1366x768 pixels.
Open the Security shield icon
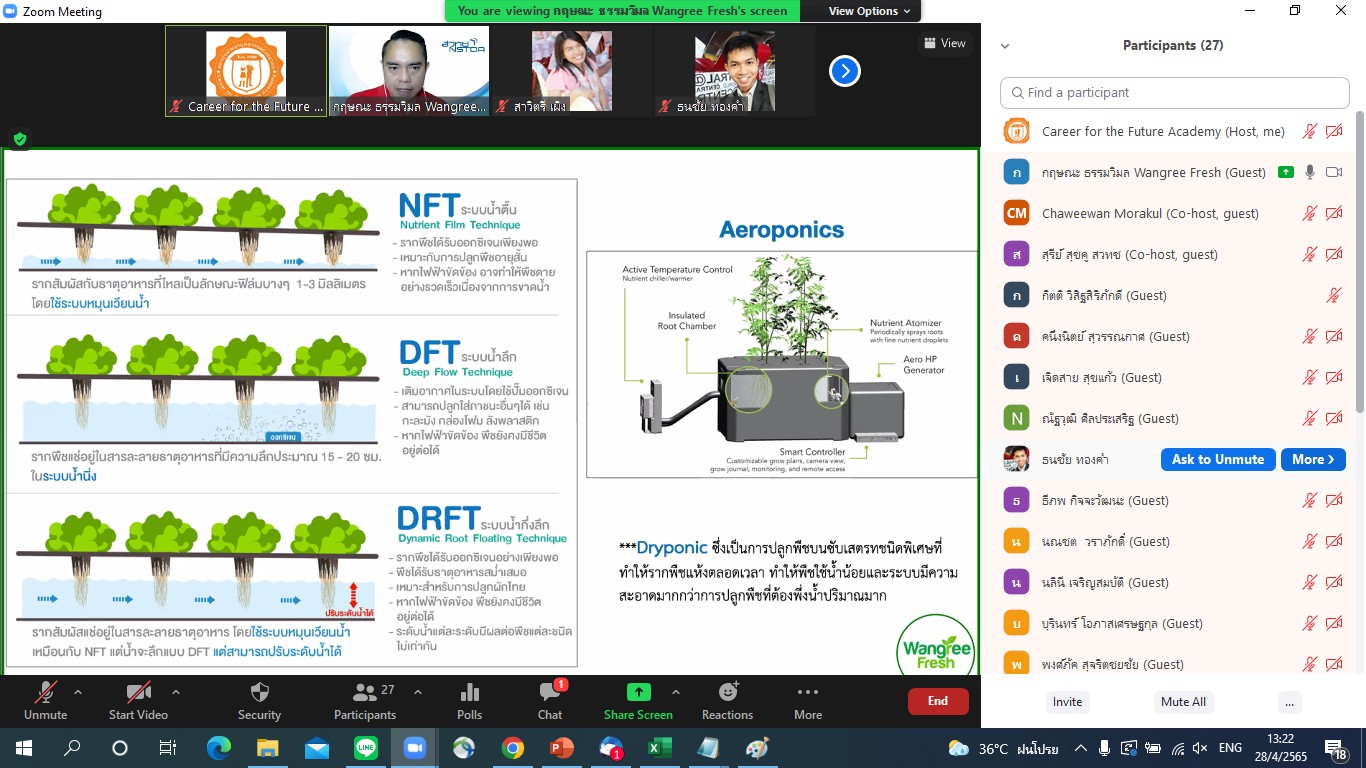pos(259,692)
